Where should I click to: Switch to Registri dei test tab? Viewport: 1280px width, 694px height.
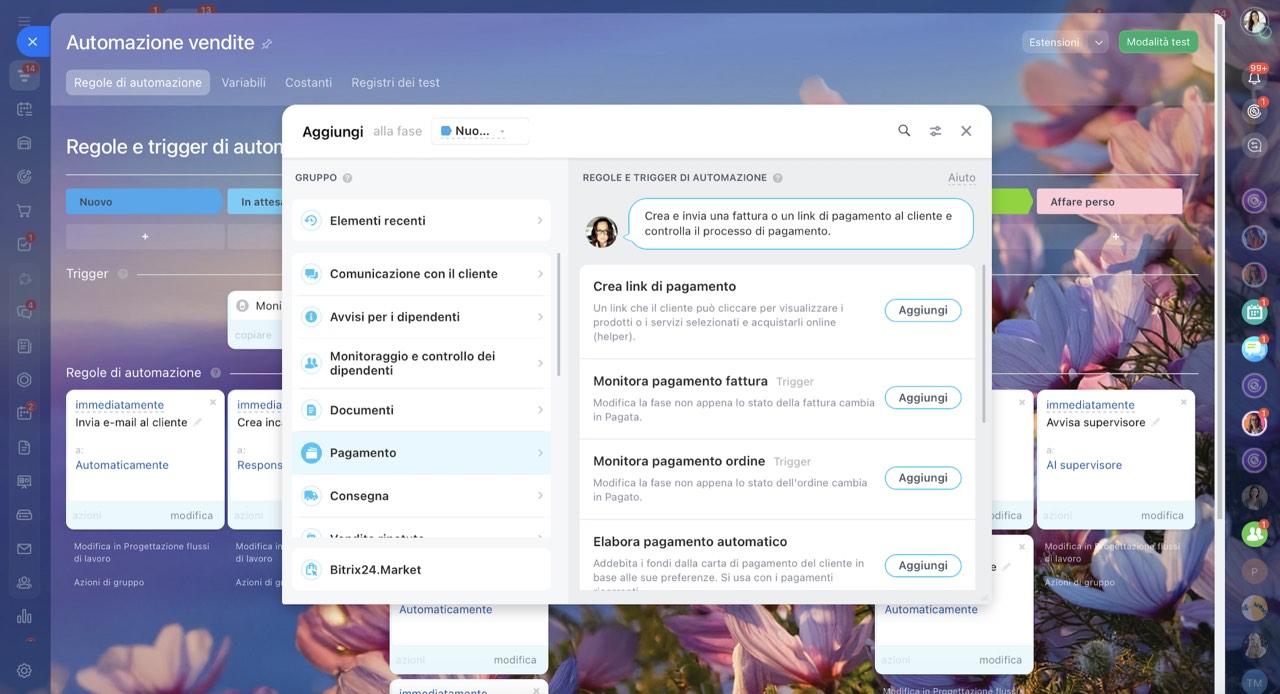[395, 82]
